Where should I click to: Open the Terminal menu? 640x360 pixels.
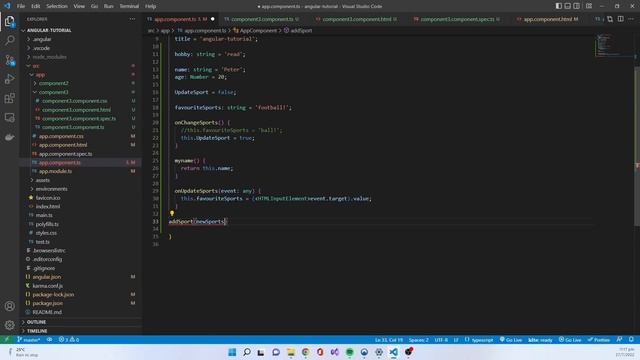pos(129,6)
